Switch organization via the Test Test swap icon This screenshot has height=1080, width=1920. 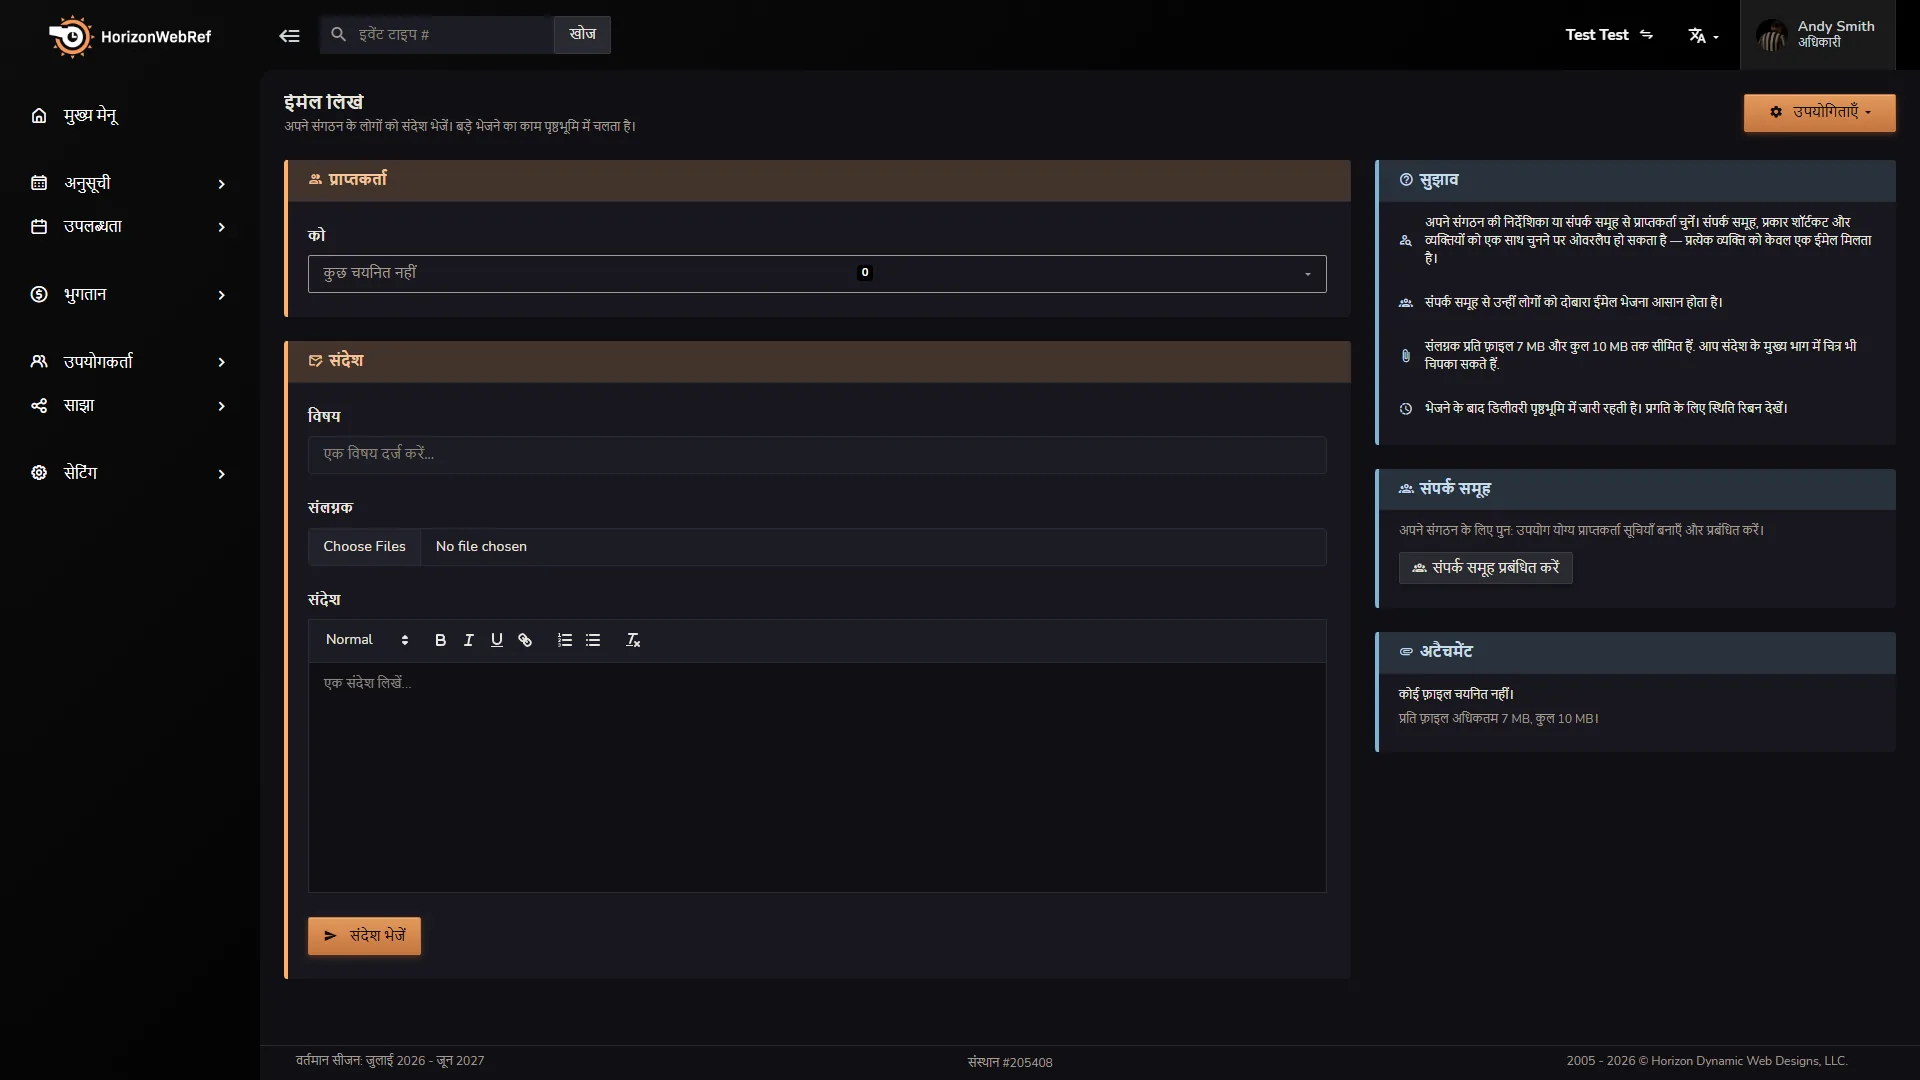(x=1646, y=35)
